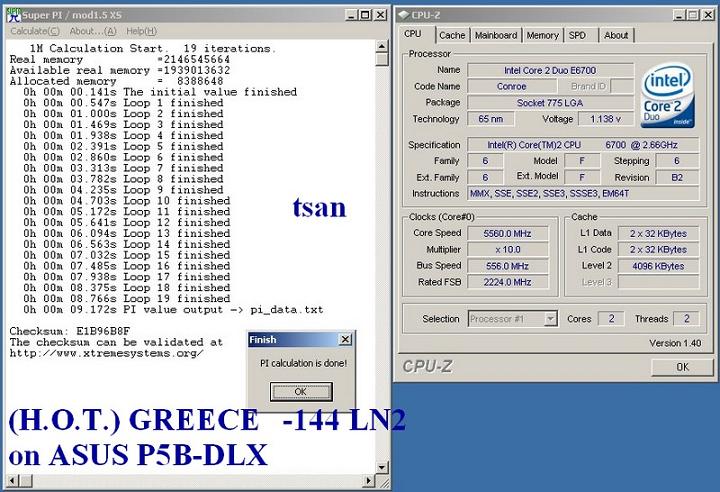Select the CPU tab in CPU-Z
Screen dimensions: 720x492
(413, 34)
